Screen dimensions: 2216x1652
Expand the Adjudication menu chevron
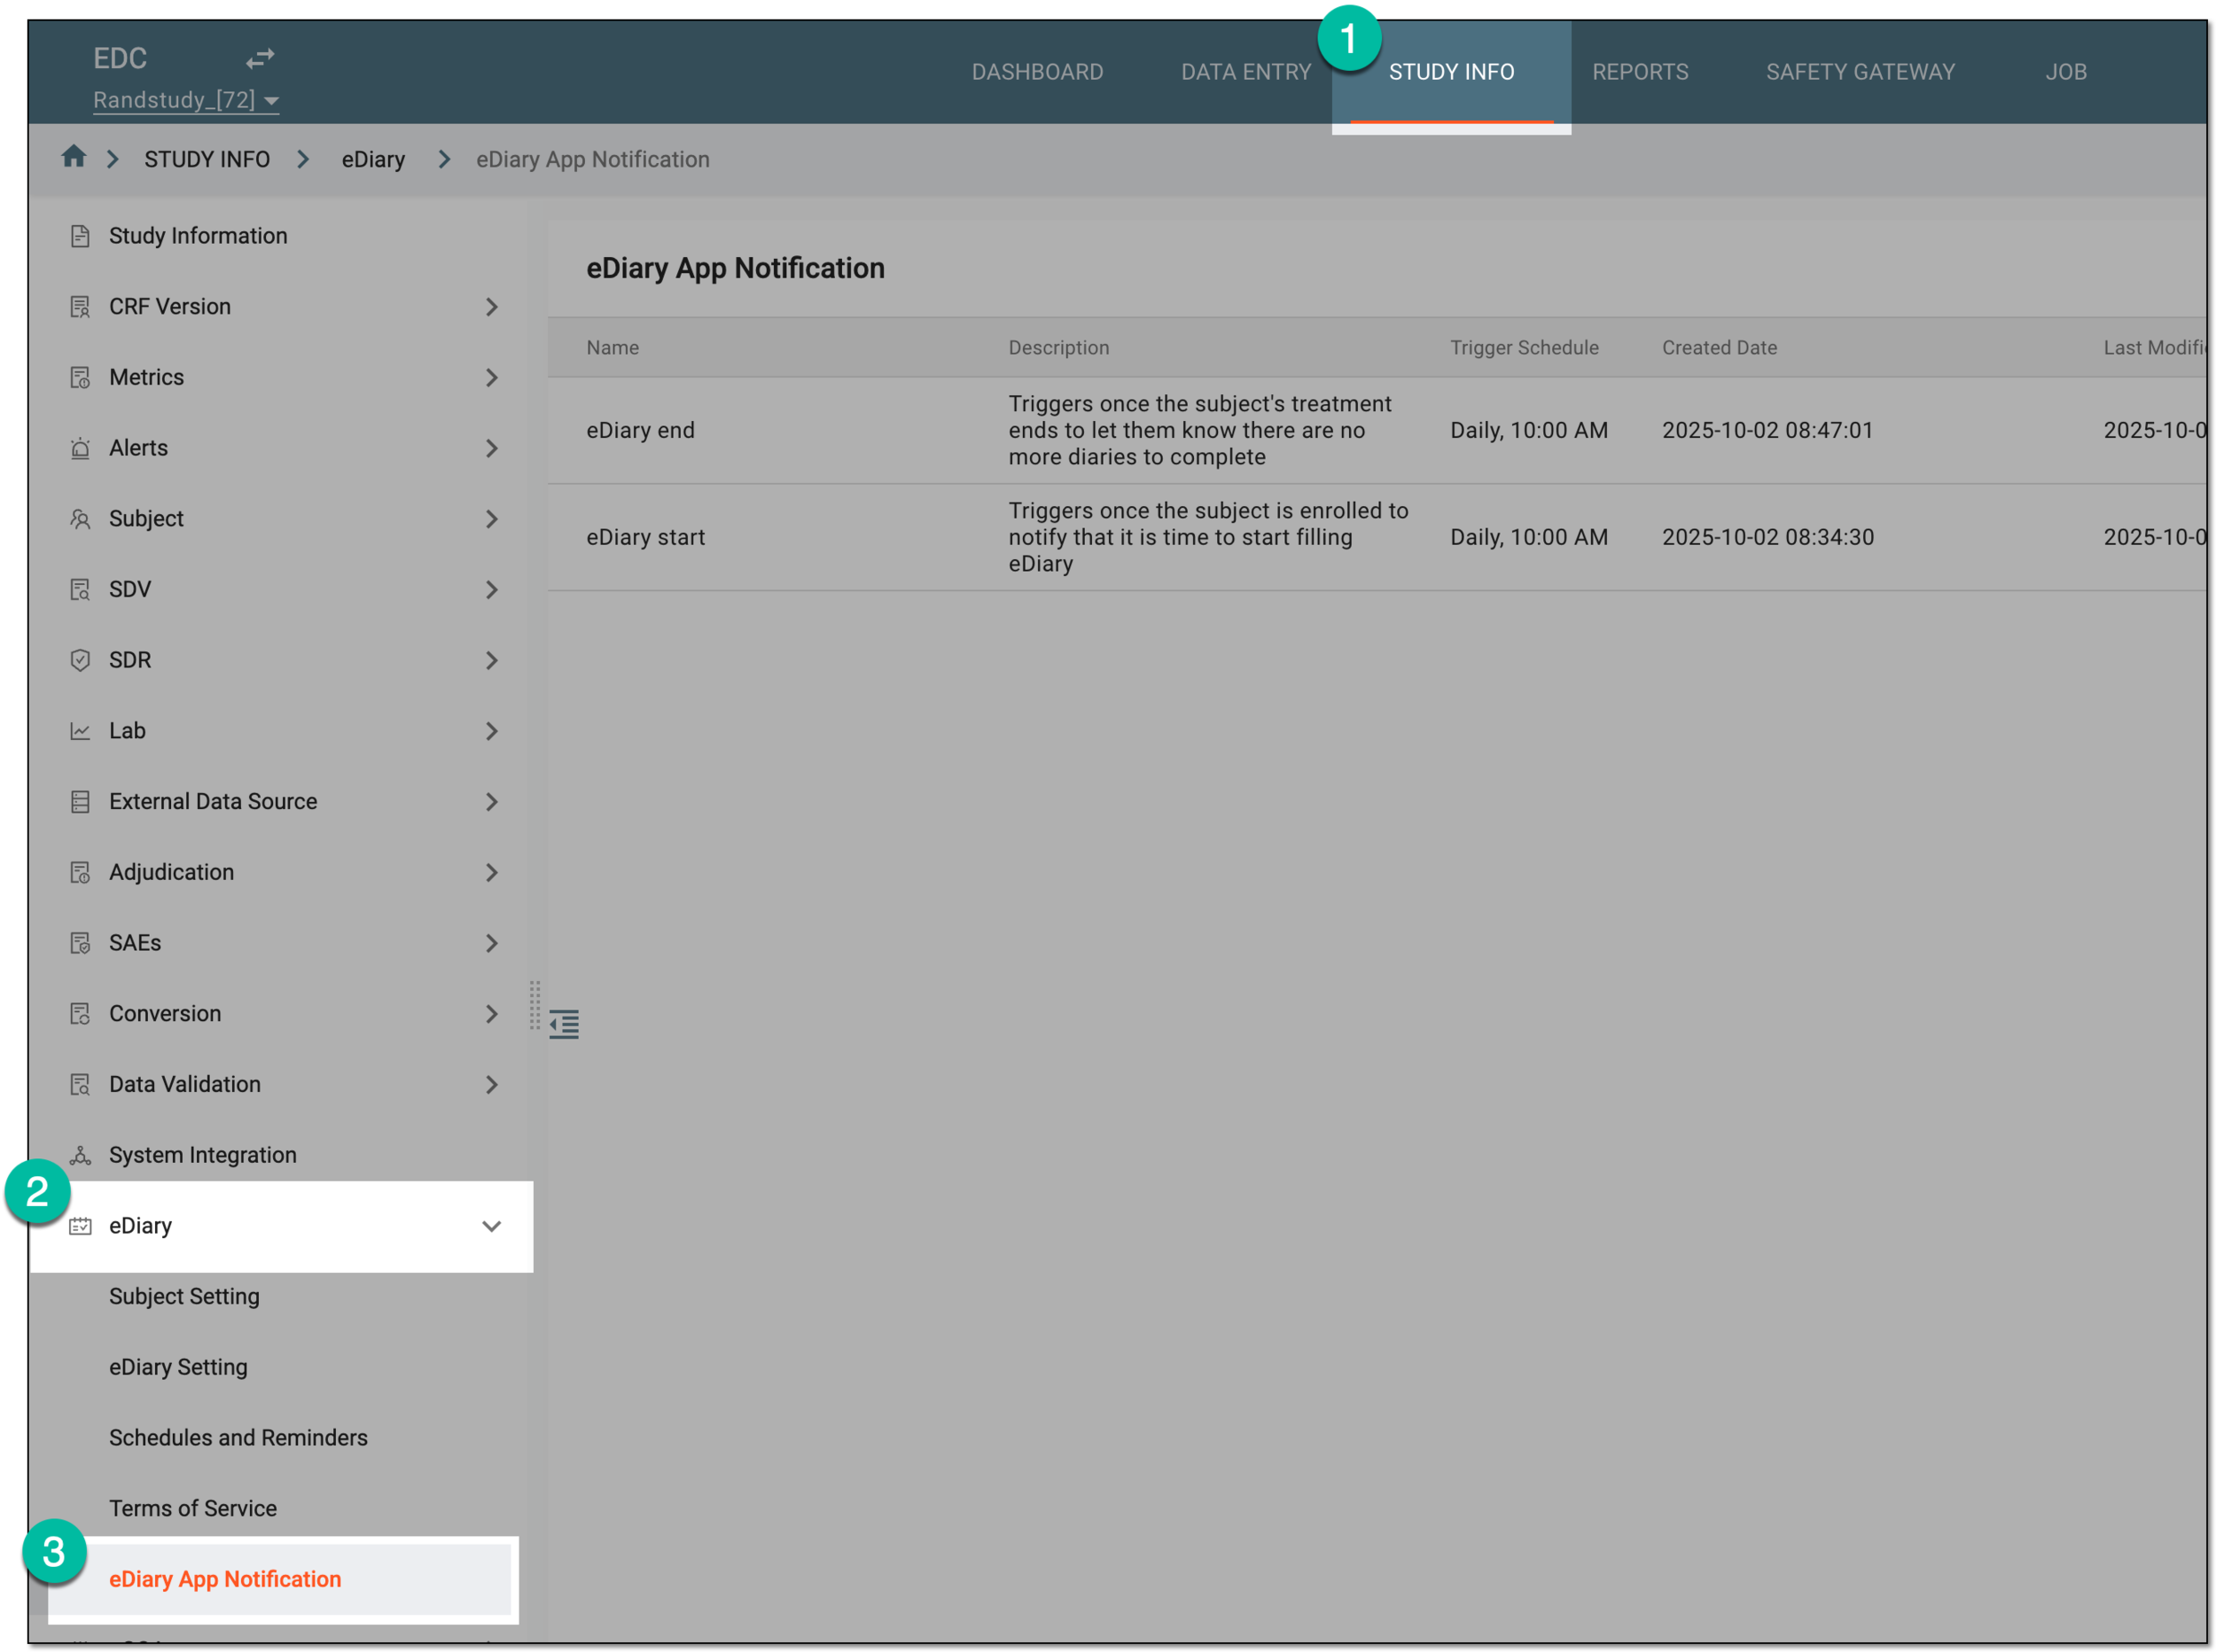pyautogui.click(x=491, y=873)
